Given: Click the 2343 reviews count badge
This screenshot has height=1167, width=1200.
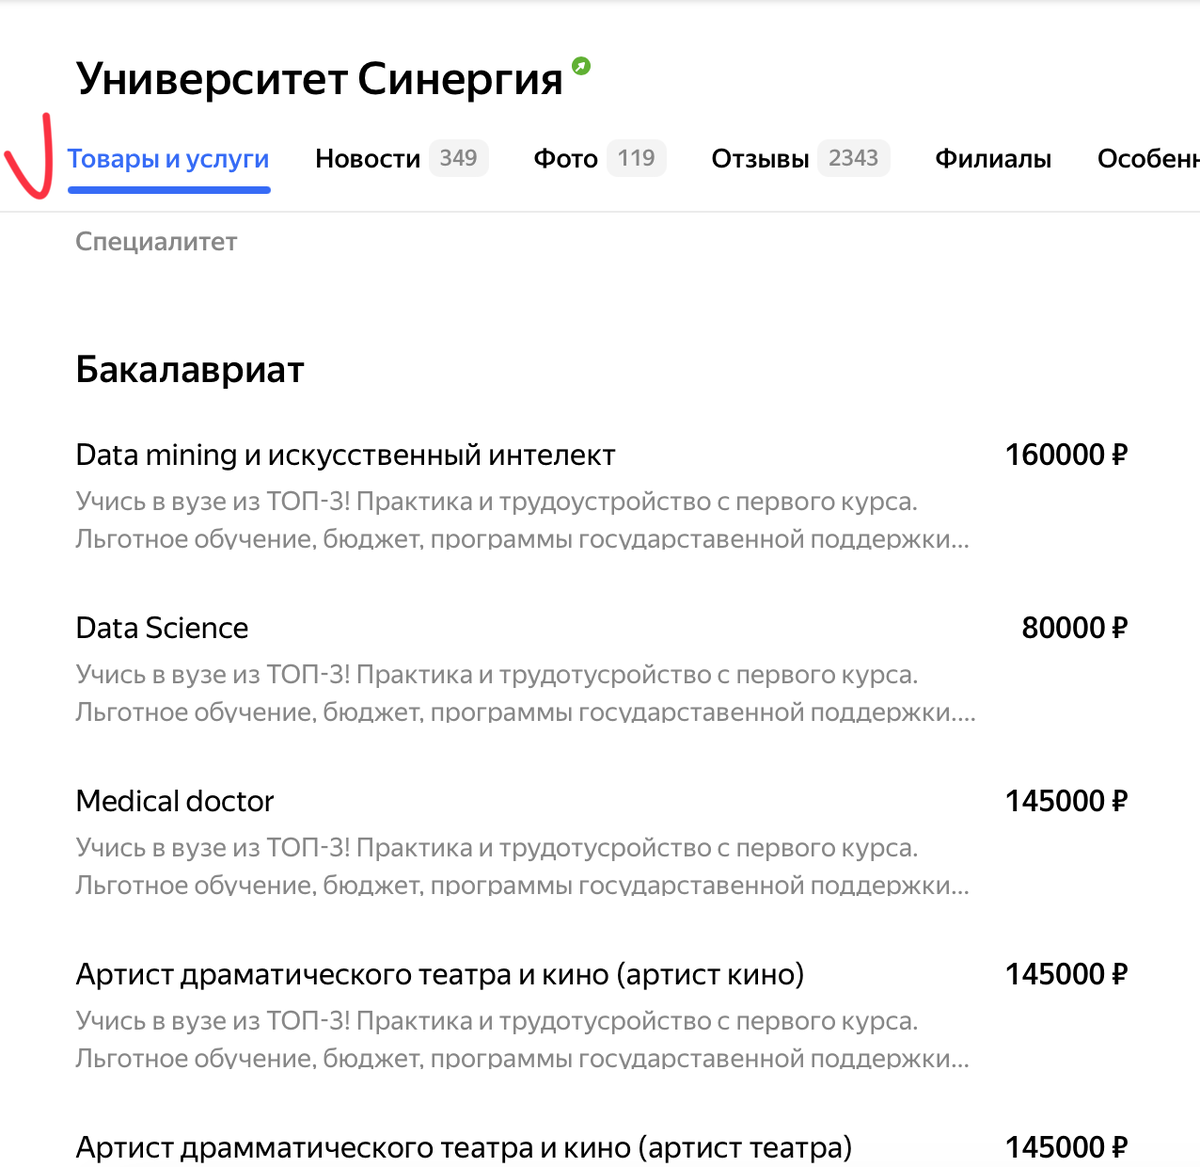Looking at the screenshot, I should [x=854, y=158].
